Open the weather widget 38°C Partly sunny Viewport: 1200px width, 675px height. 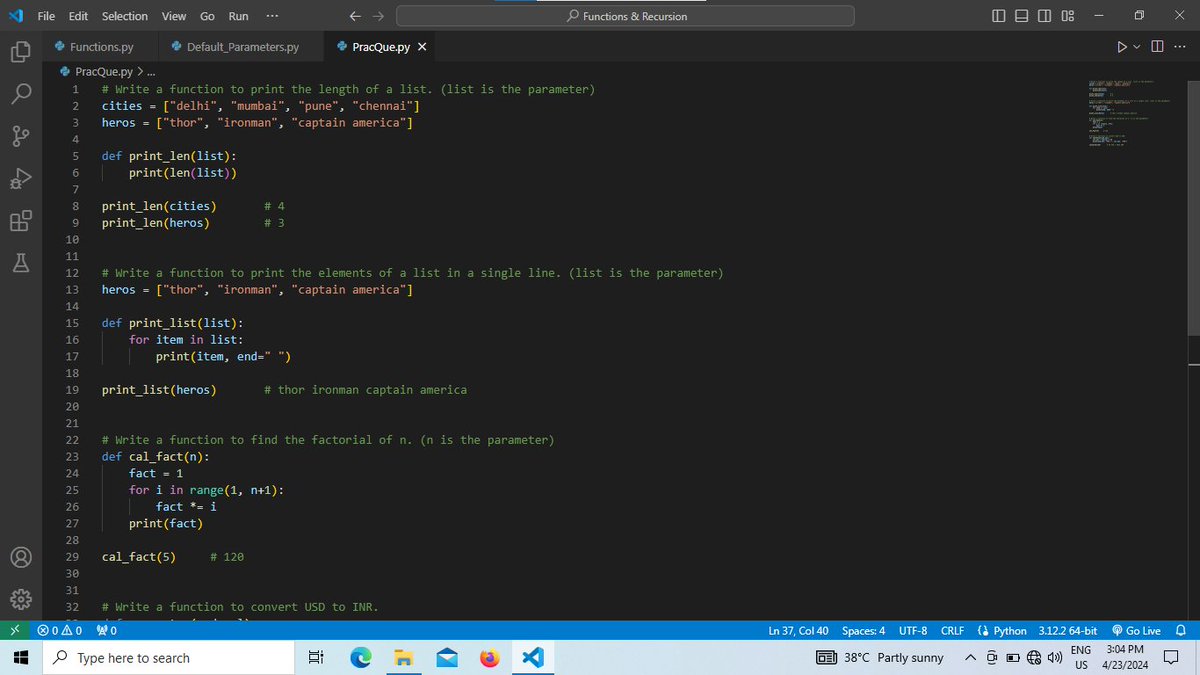[882, 658]
